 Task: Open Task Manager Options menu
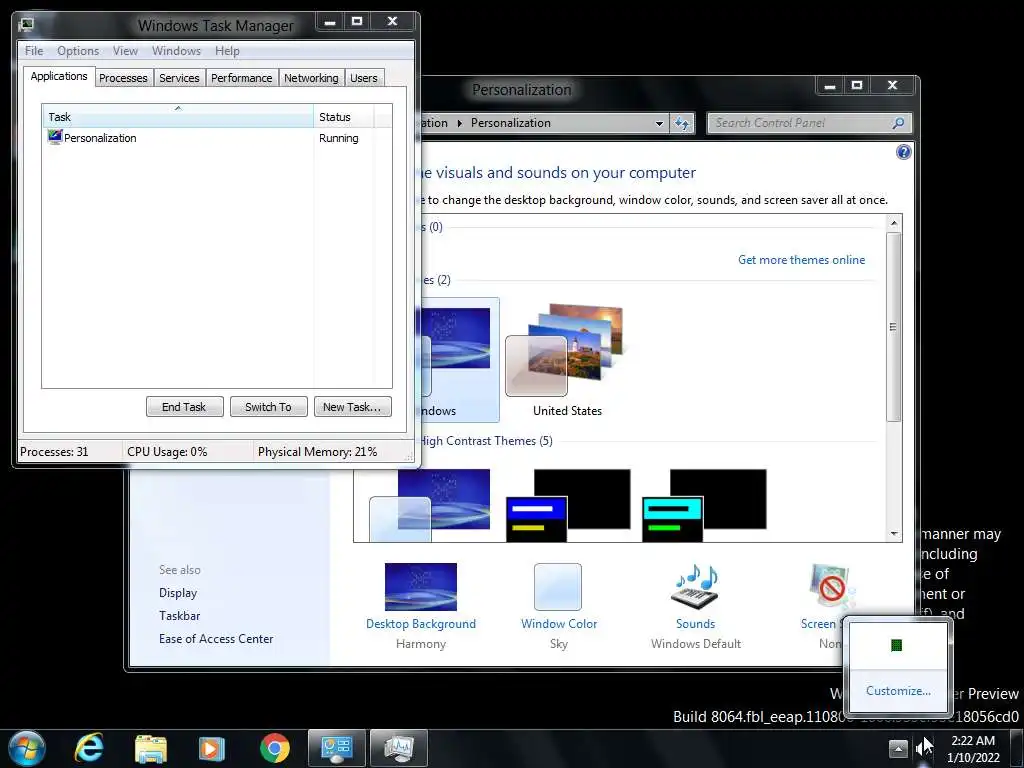pyautogui.click(x=78, y=51)
